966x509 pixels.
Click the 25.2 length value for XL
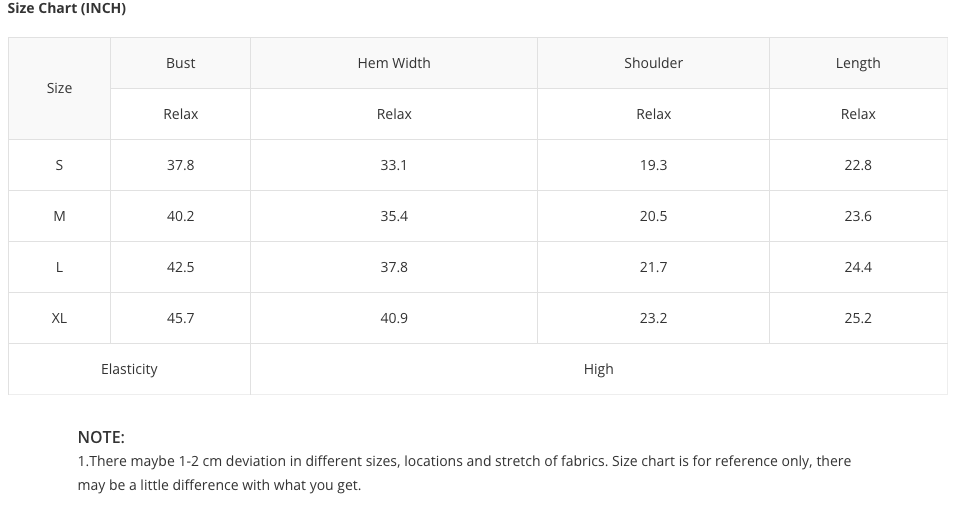858,318
